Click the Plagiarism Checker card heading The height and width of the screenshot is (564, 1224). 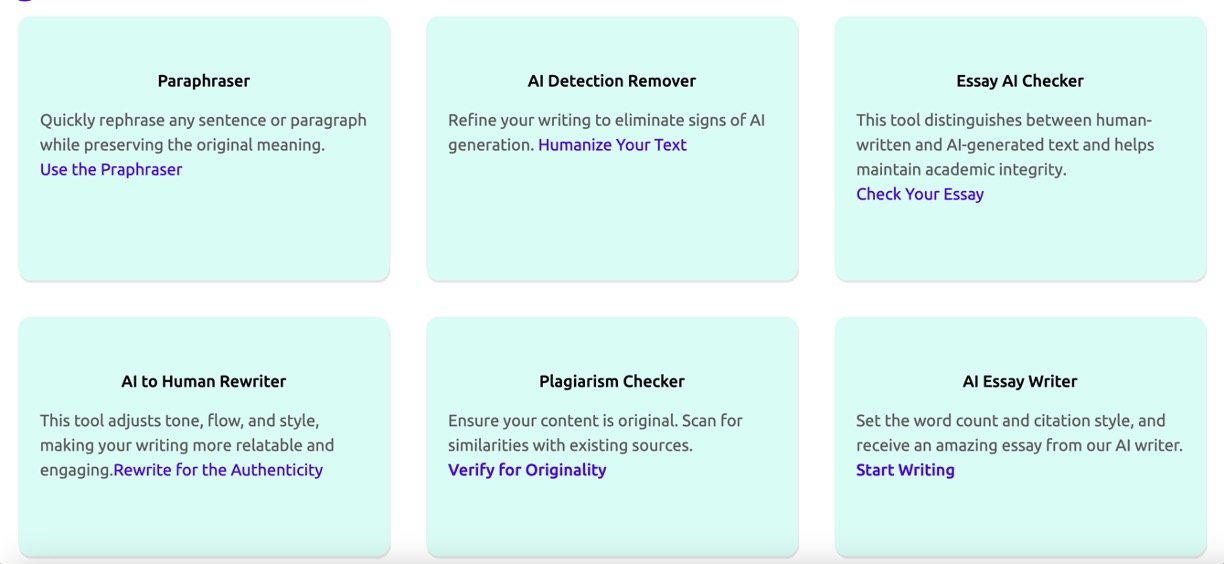pos(612,381)
